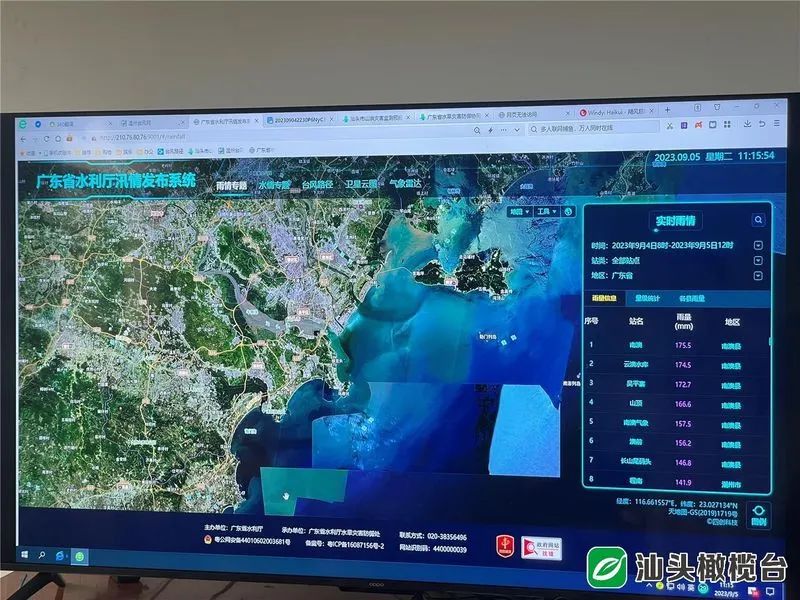The height and width of the screenshot is (600, 800).
Task: Open the taskbar search icon
Action: tap(44, 554)
